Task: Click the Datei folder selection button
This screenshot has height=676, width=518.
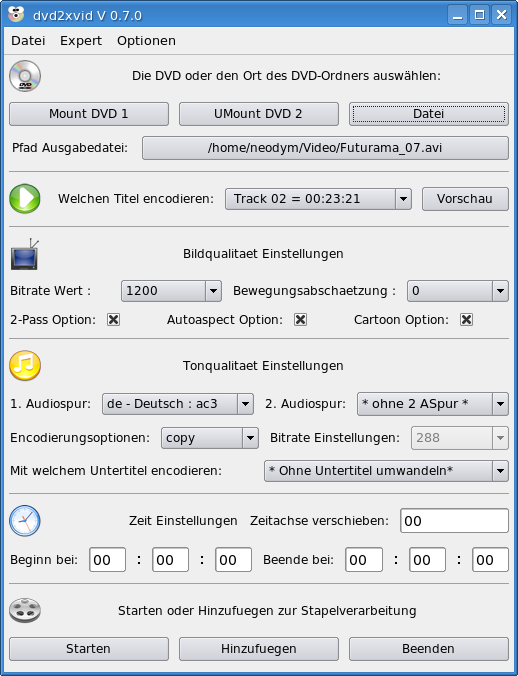Action: pyautogui.click(x=429, y=114)
